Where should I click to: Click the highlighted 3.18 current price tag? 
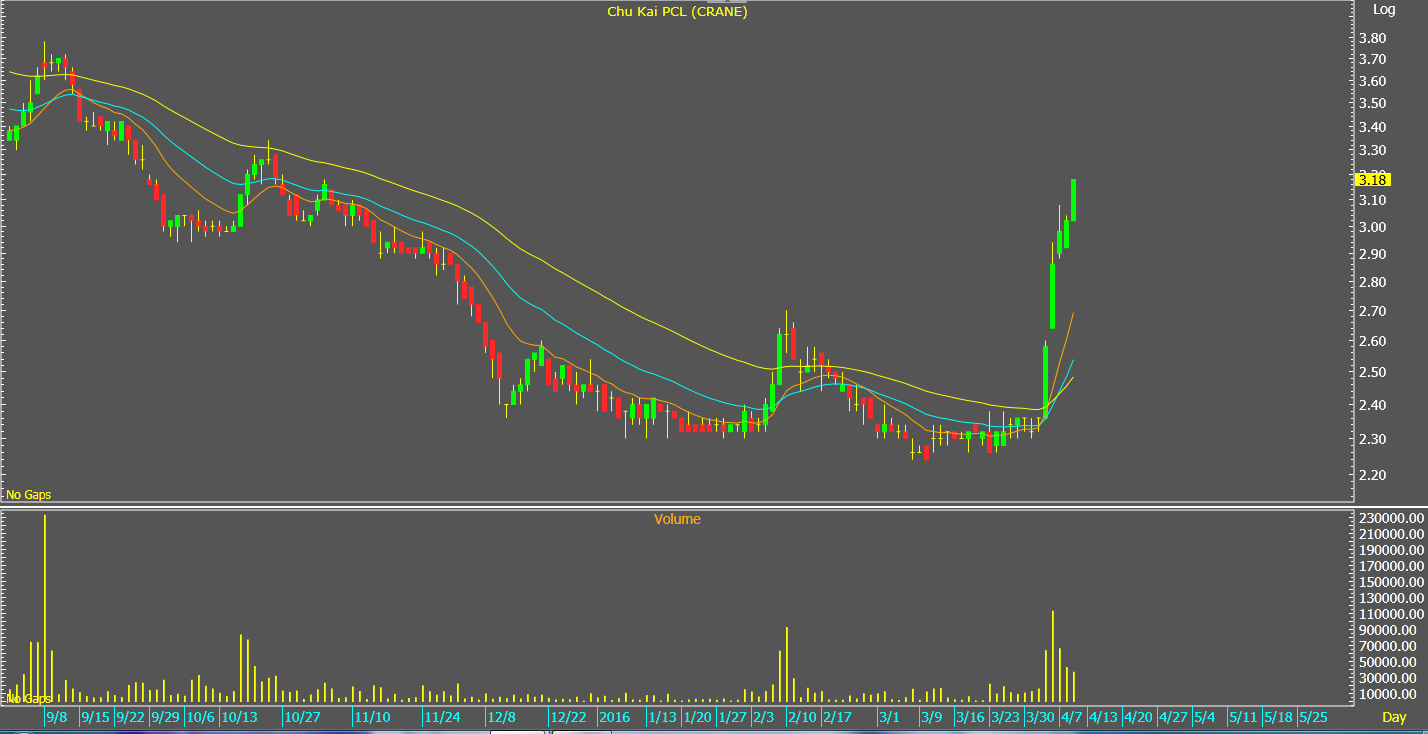[x=1371, y=179]
